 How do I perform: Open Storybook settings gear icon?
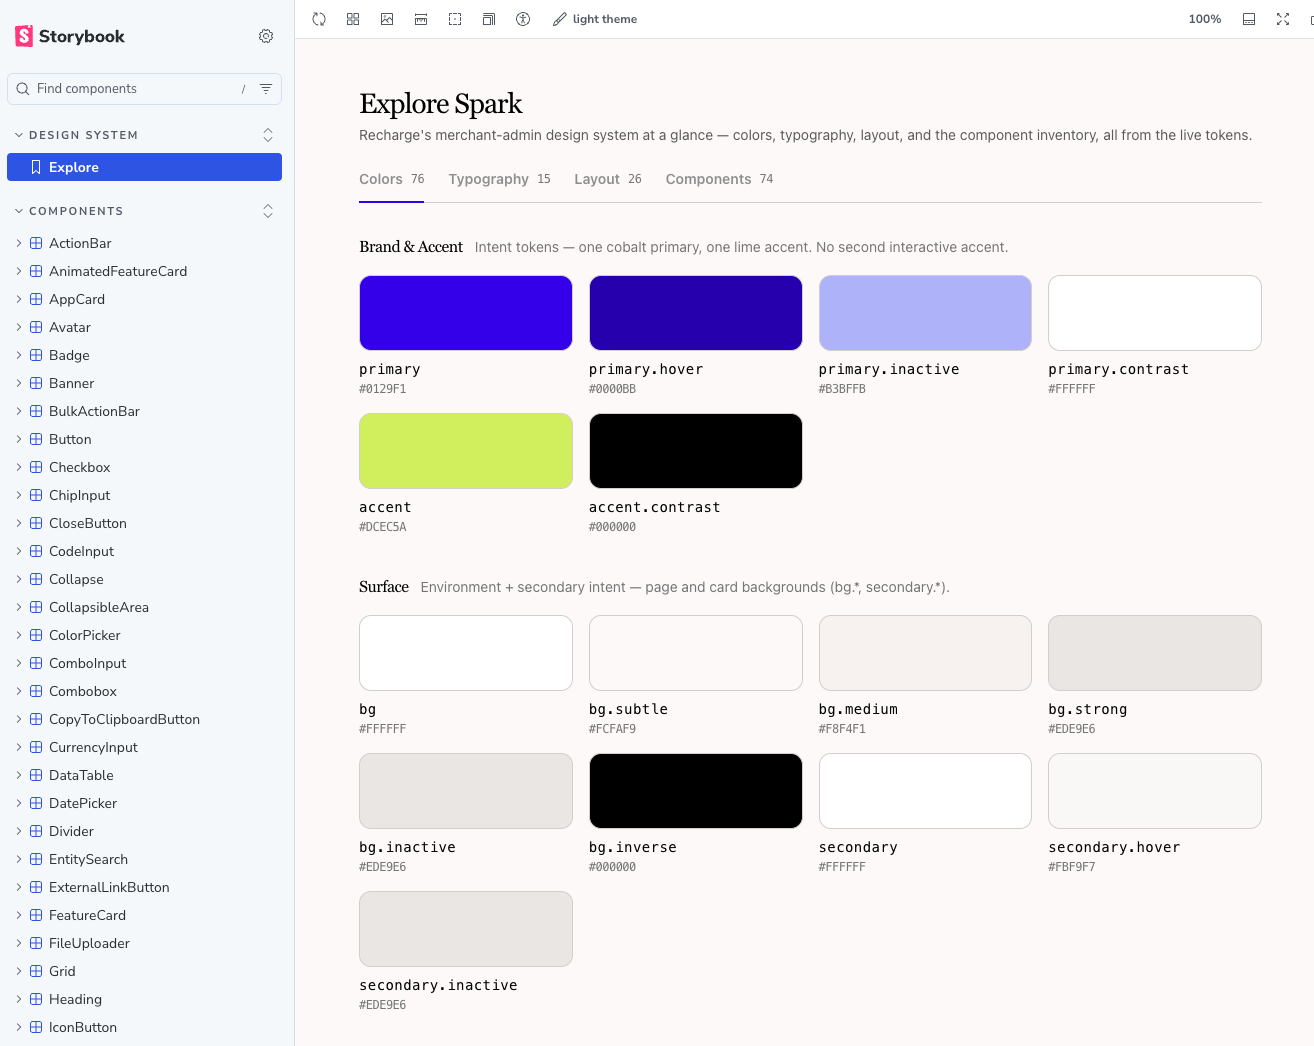tap(266, 36)
